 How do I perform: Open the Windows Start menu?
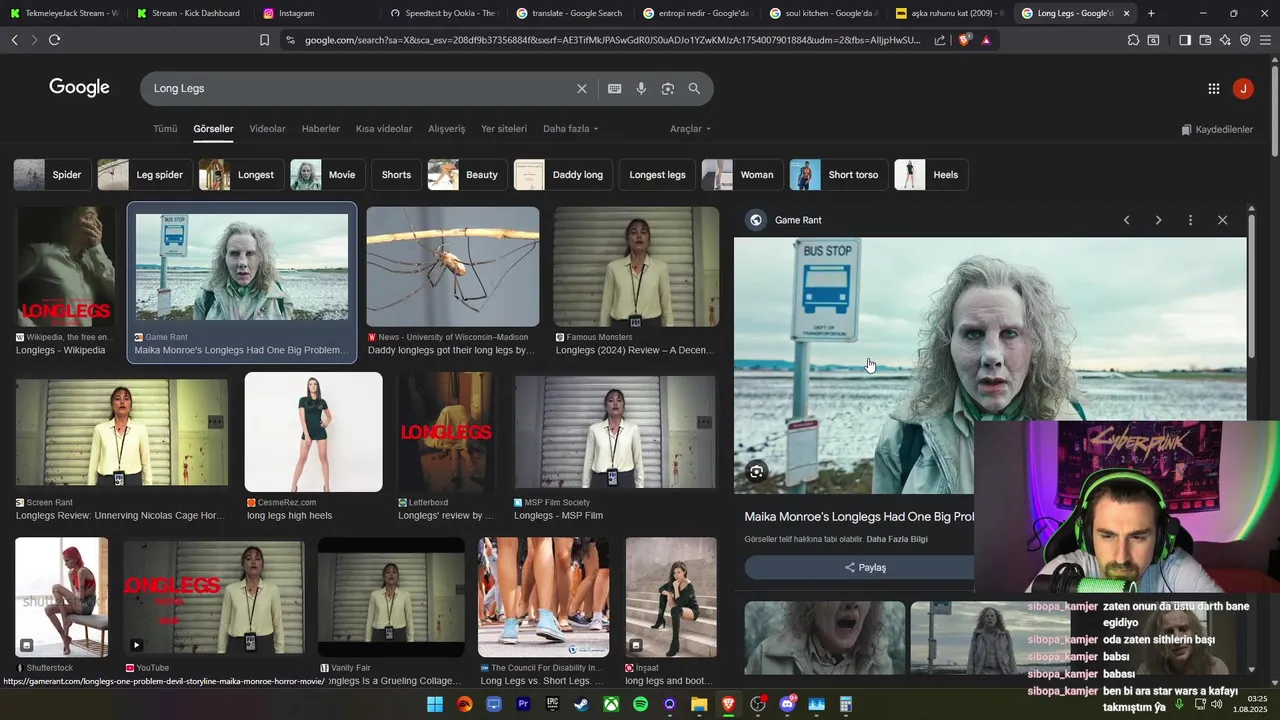point(435,704)
